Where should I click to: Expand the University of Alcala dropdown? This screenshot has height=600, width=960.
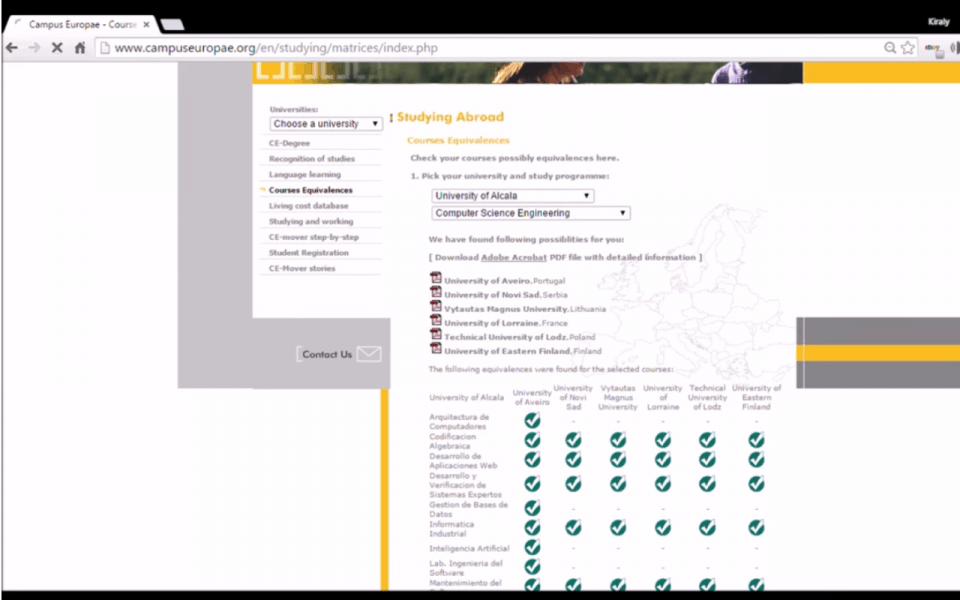[x=513, y=196]
